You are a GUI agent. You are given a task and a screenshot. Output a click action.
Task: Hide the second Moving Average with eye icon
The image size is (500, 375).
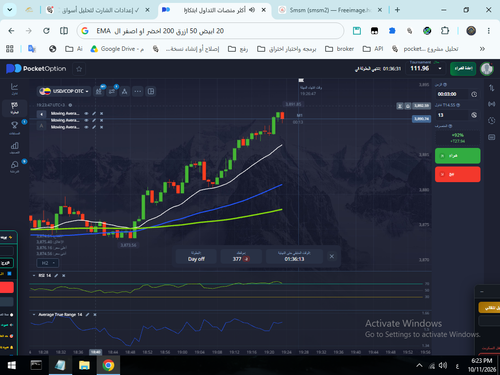[86, 120]
